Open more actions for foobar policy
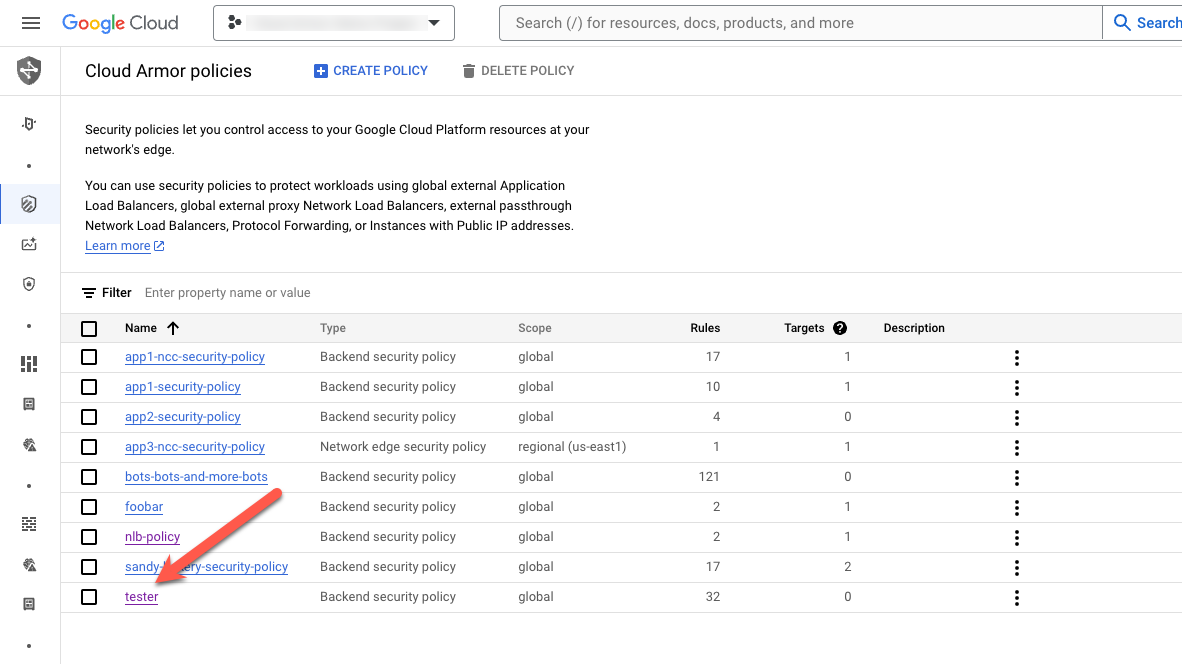This screenshot has height=664, width=1182. (1016, 508)
